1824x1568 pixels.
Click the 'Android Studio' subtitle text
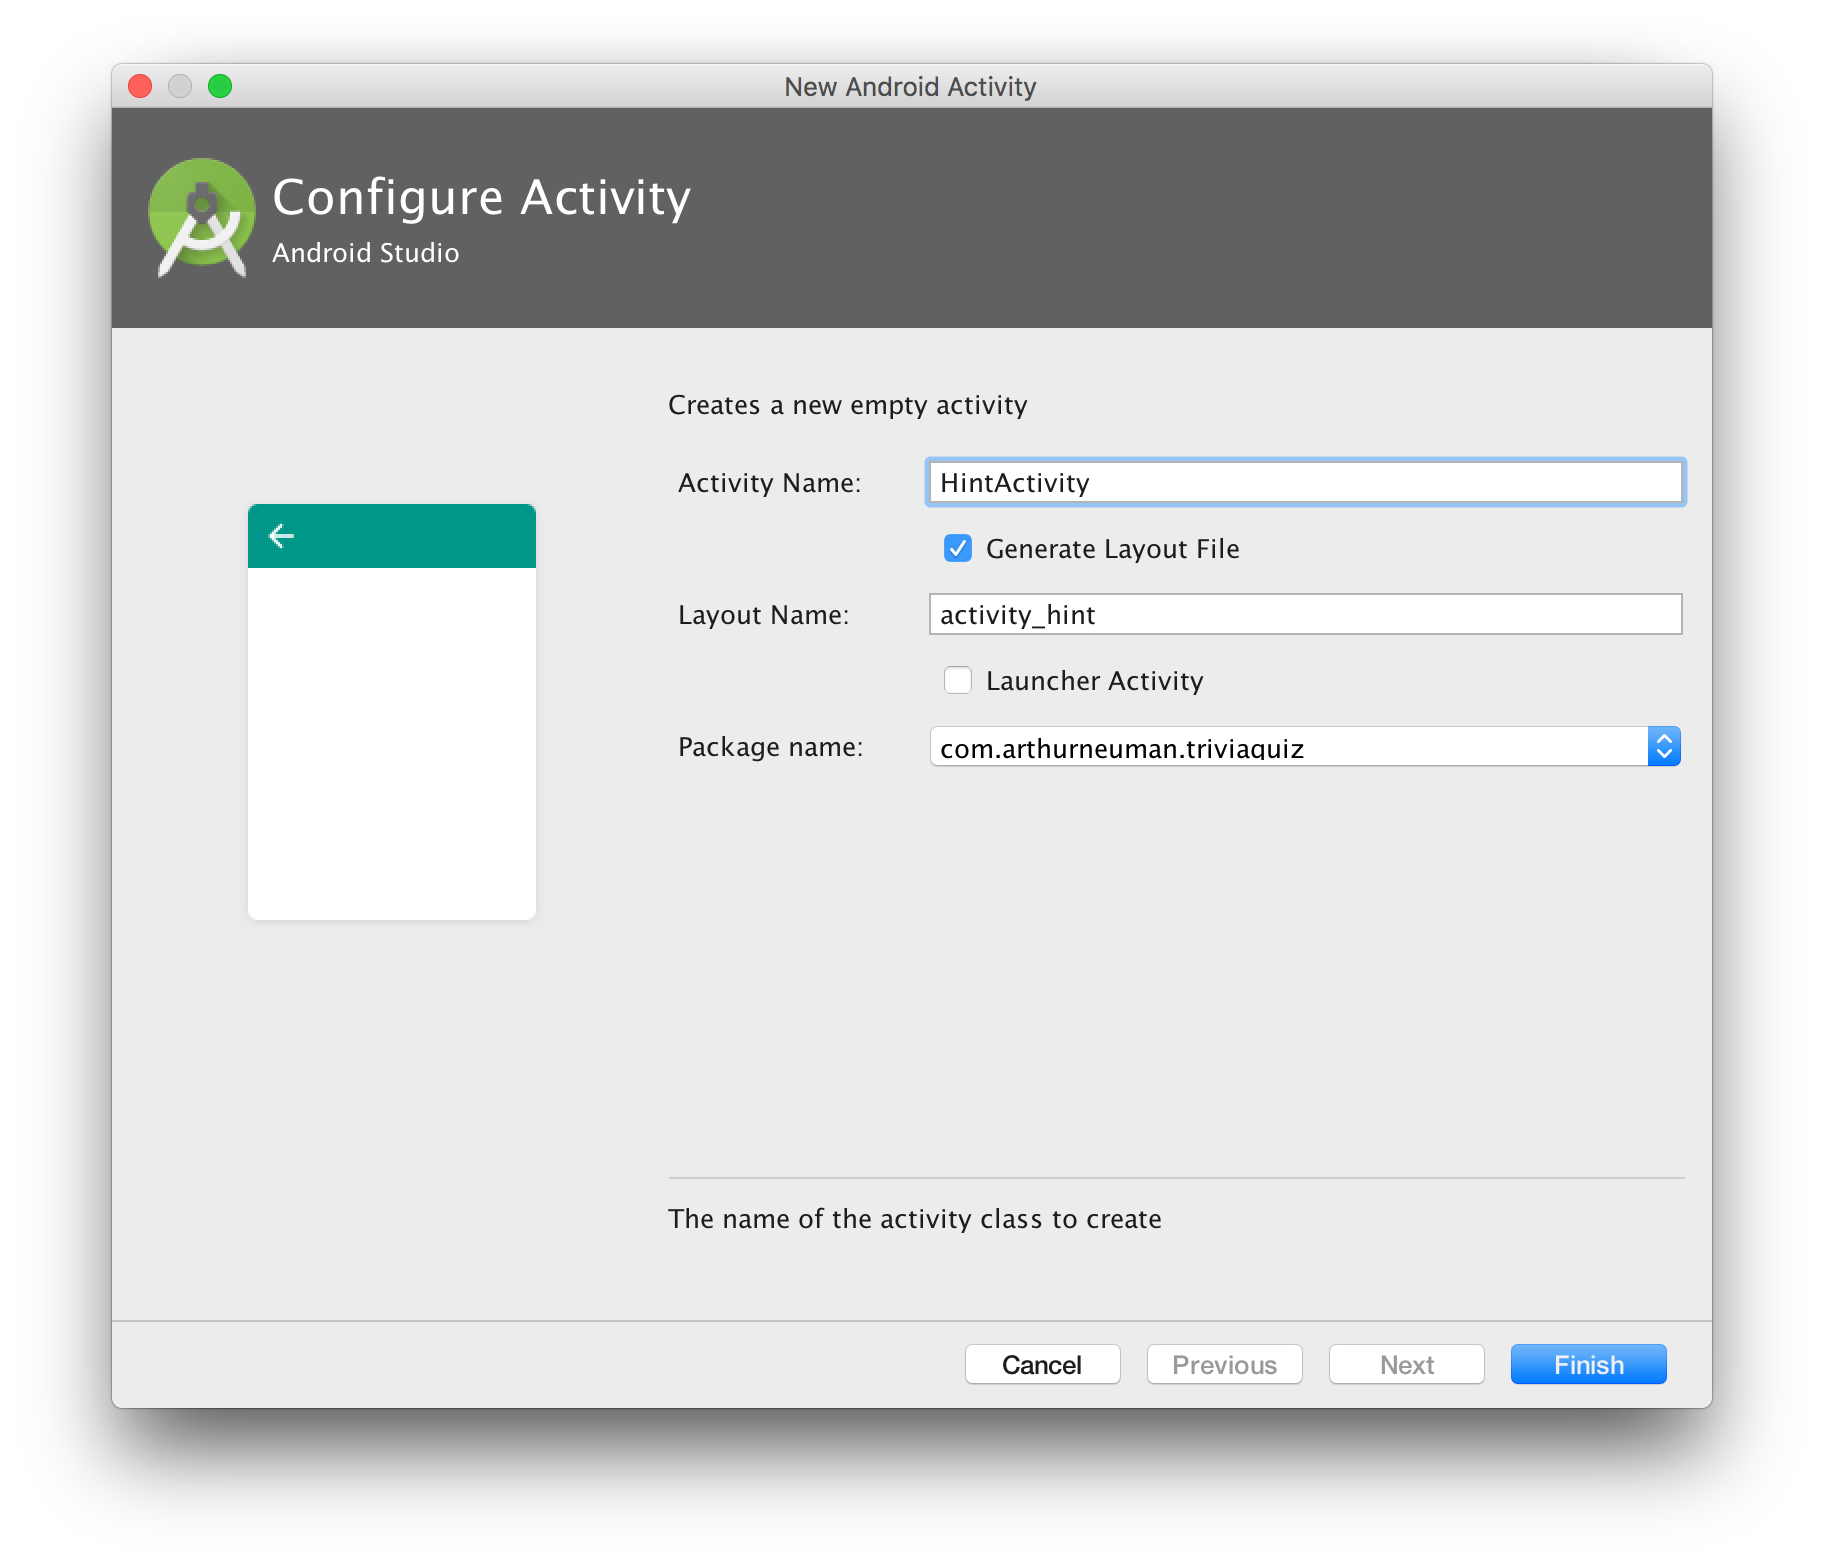pyautogui.click(x=366, y=253)
